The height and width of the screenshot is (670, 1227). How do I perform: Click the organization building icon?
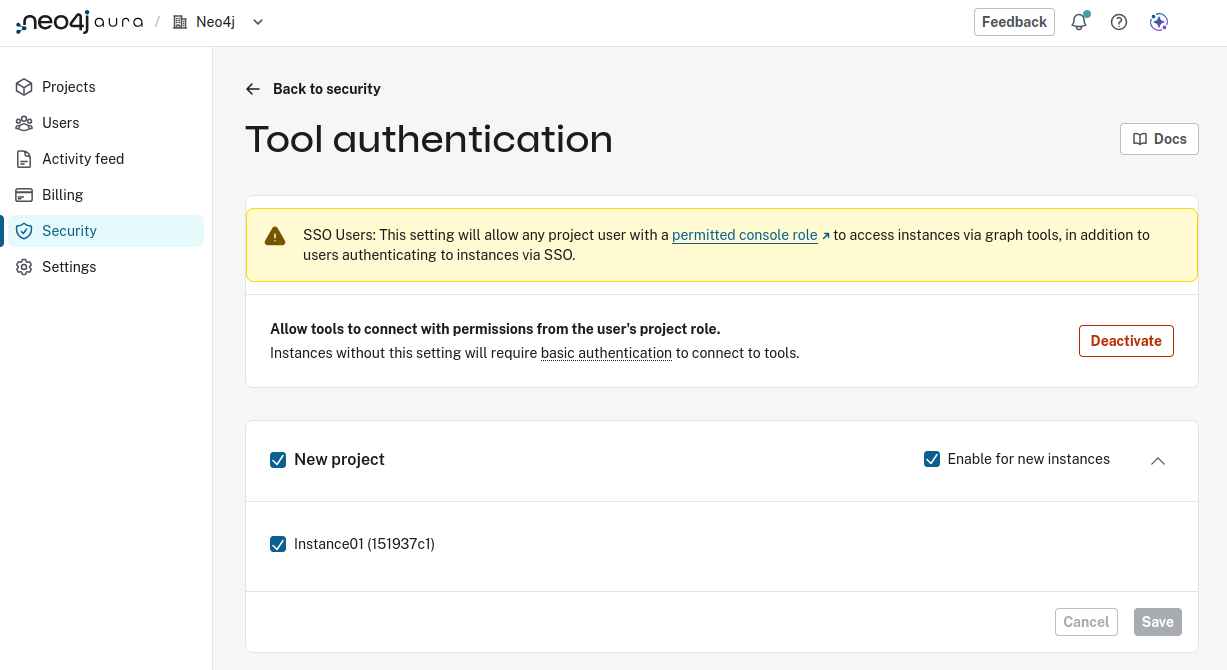[x=180, y=22]
